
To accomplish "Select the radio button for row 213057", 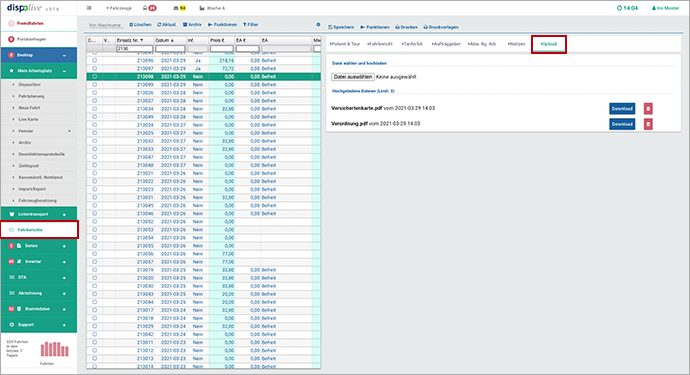I will point(94,262).
